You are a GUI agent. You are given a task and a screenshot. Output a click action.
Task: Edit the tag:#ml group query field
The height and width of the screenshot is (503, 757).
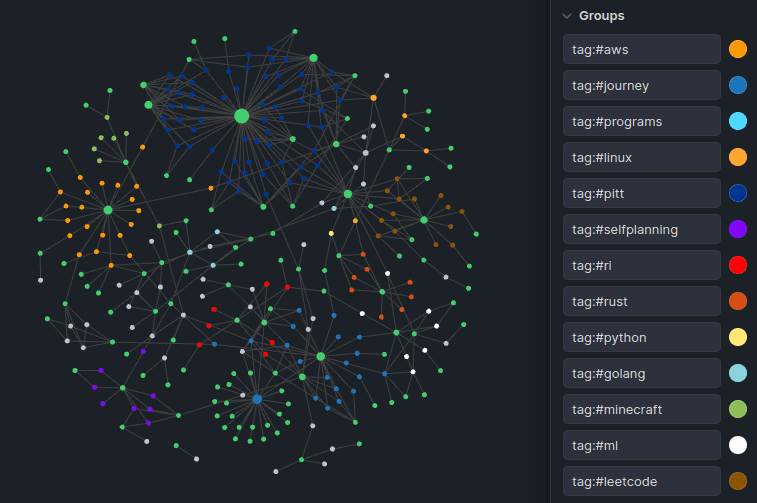[642, 445]
